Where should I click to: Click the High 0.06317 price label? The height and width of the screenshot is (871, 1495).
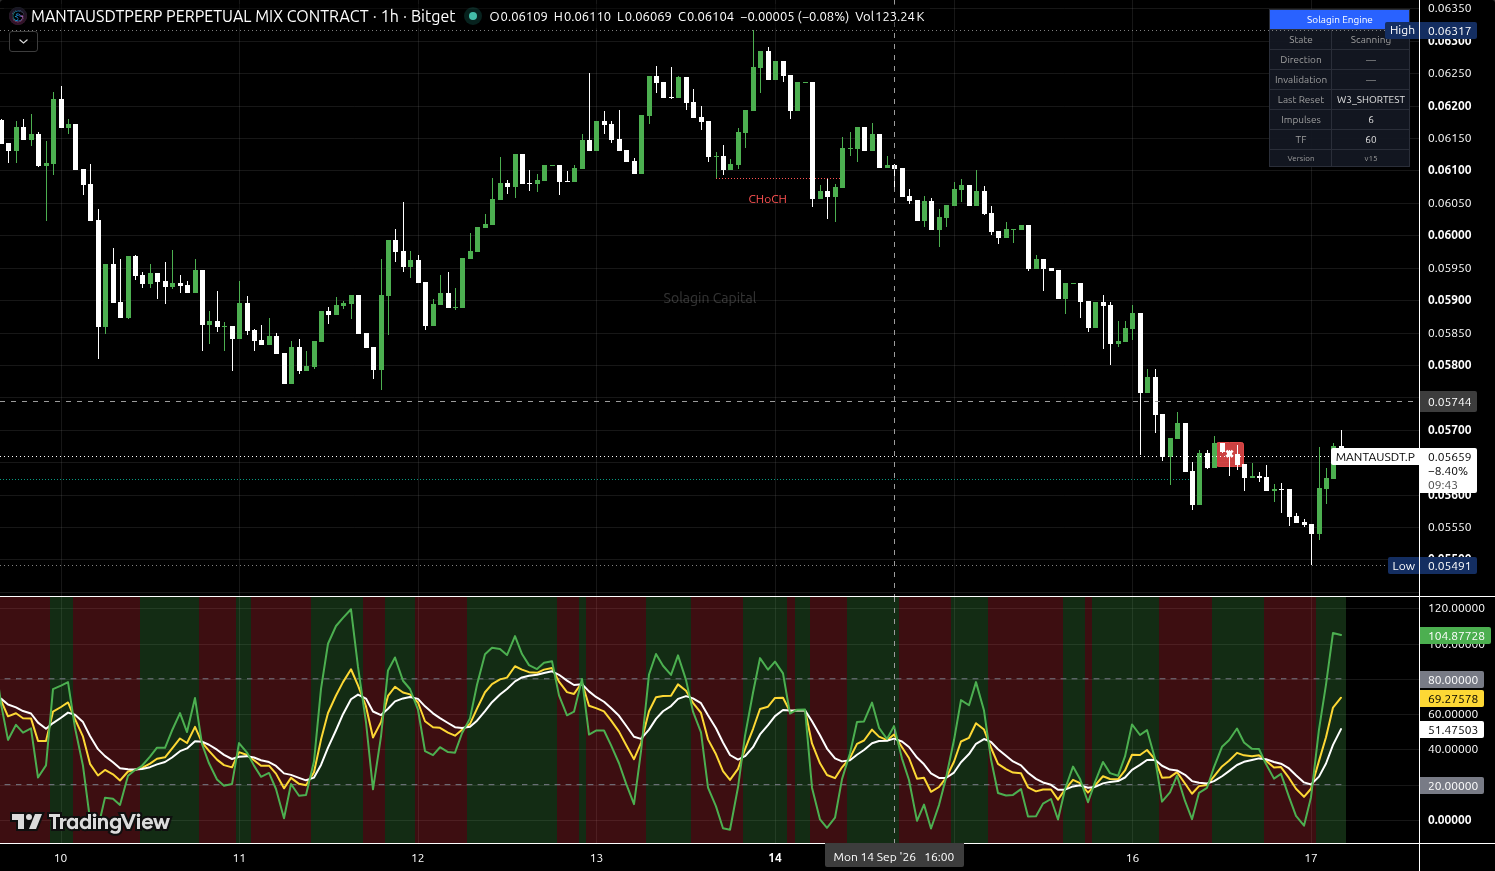pos(1430,31)
